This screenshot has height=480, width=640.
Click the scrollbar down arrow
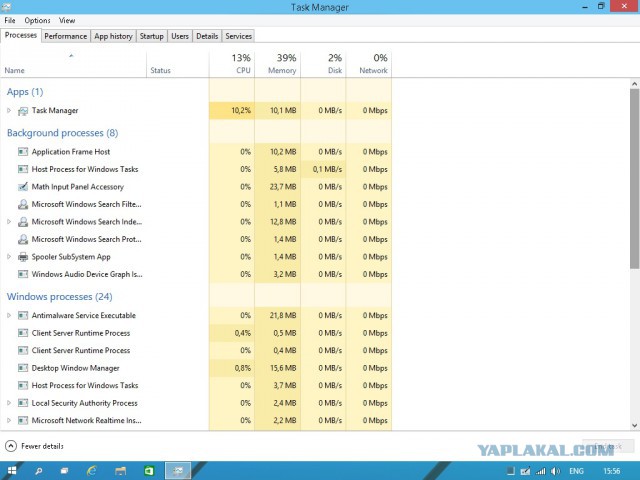click(x=634, y=425)
